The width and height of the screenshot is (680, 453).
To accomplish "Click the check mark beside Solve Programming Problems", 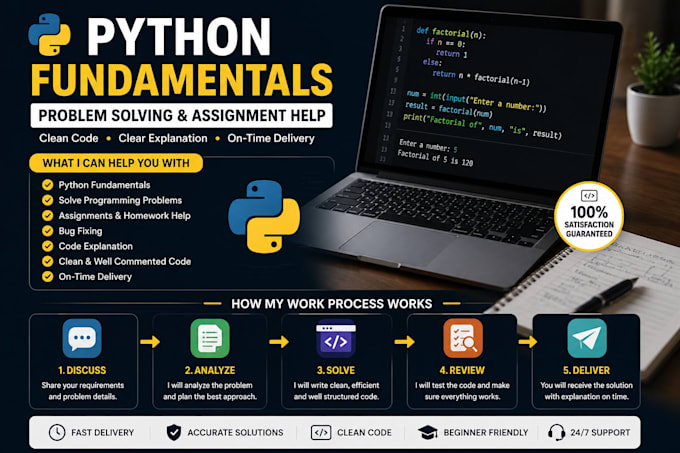I will (47, 200).
